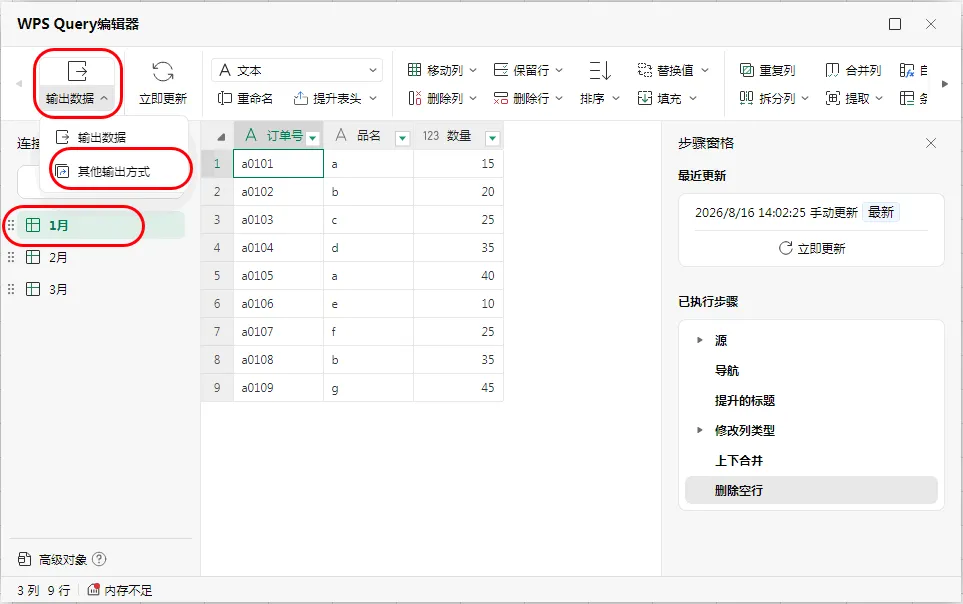The image size is (963, 604).
Task: Click cell a0109
Action: (278, 388)
